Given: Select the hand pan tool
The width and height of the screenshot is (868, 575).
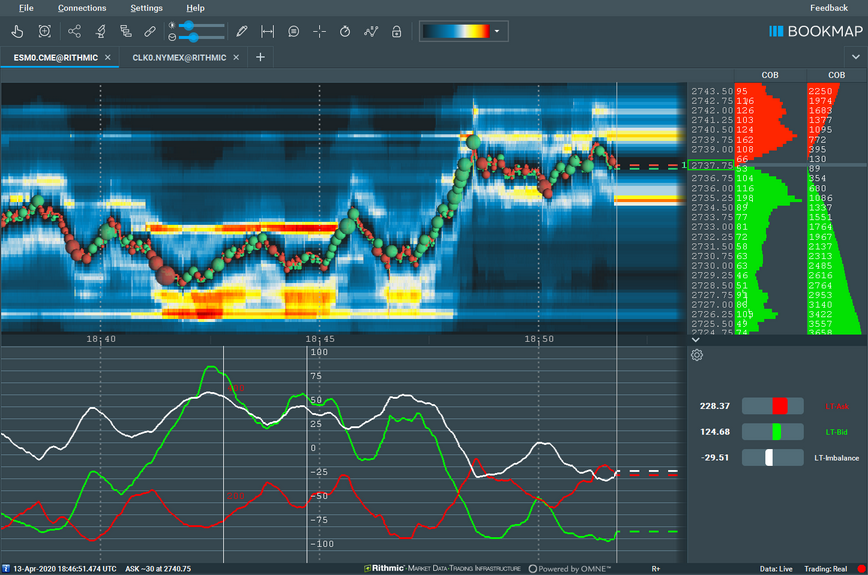Looking at the screenshot, I should pyautogui.click(x=17, y=32).
